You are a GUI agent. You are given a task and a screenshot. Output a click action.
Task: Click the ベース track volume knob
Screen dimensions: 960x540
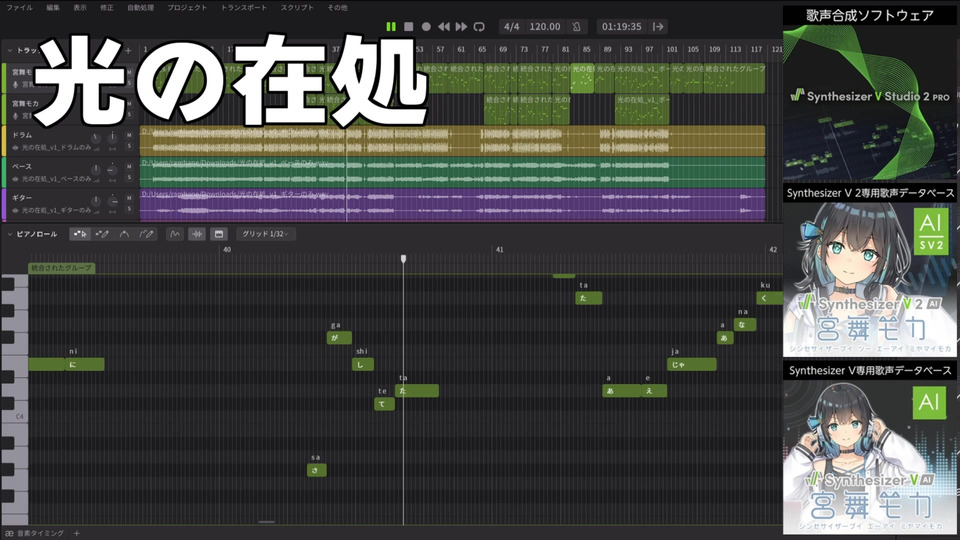[96, 170]
